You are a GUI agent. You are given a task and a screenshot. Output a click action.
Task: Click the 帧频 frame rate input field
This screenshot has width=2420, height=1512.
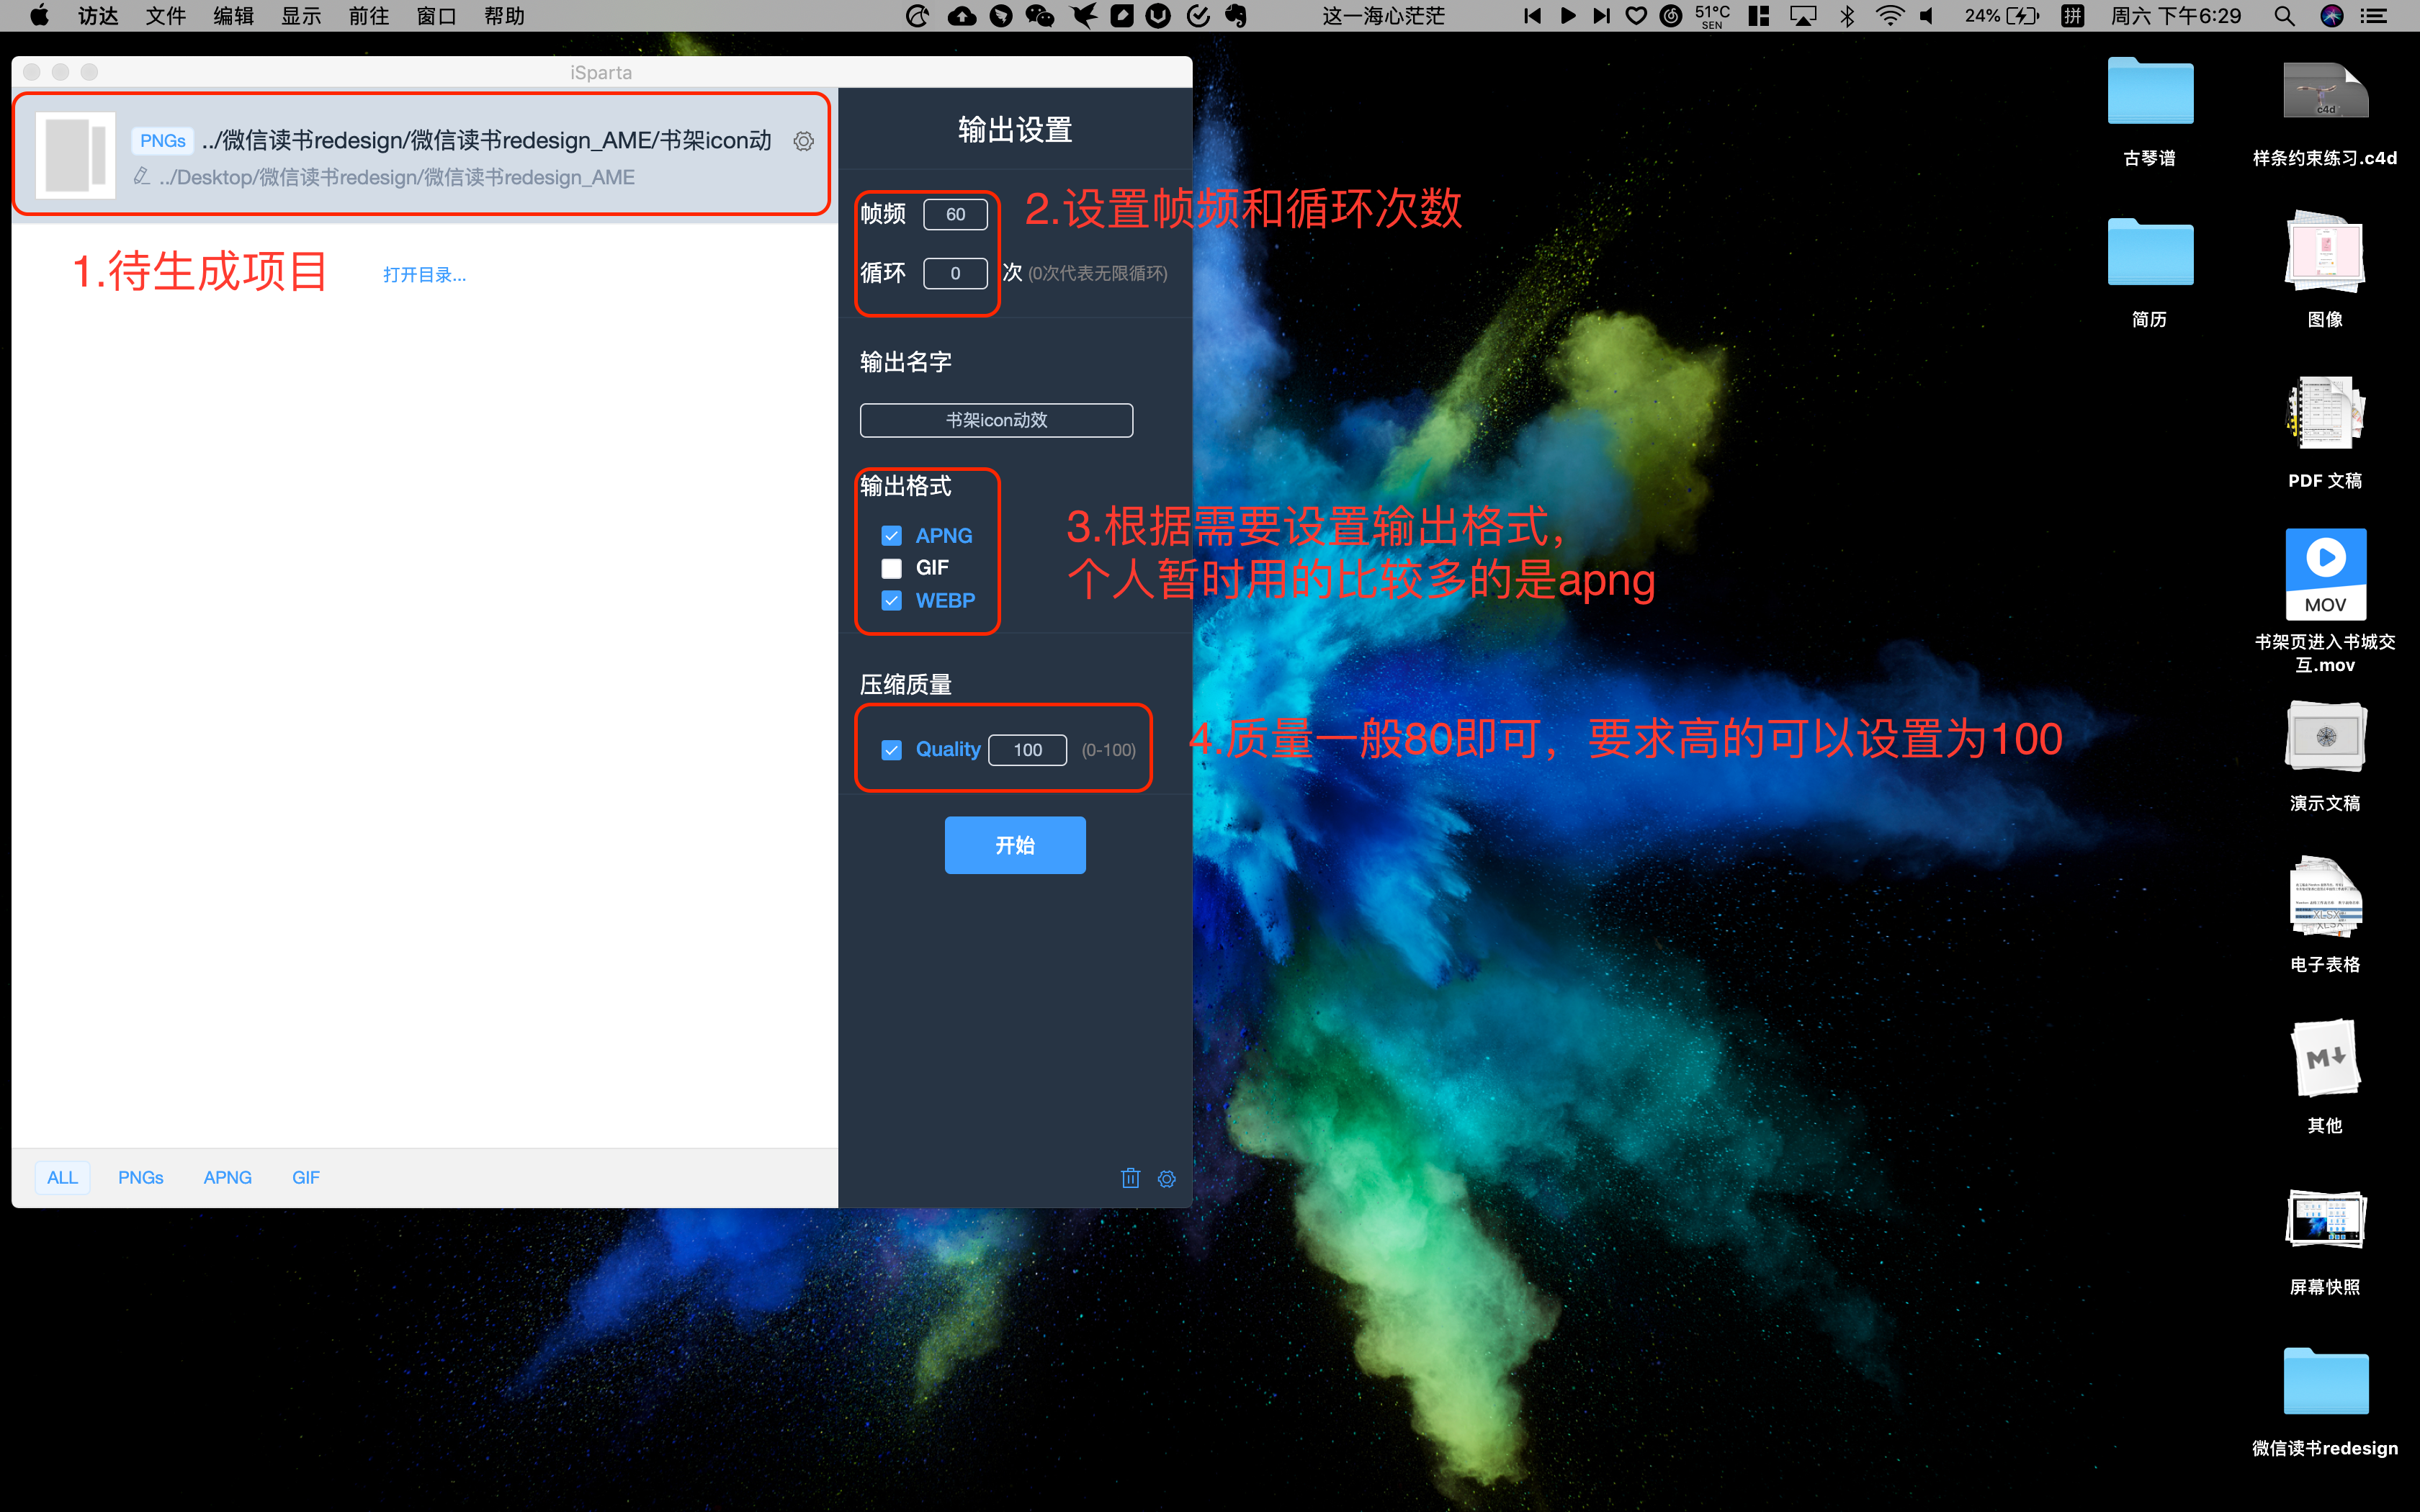(955, 214)
